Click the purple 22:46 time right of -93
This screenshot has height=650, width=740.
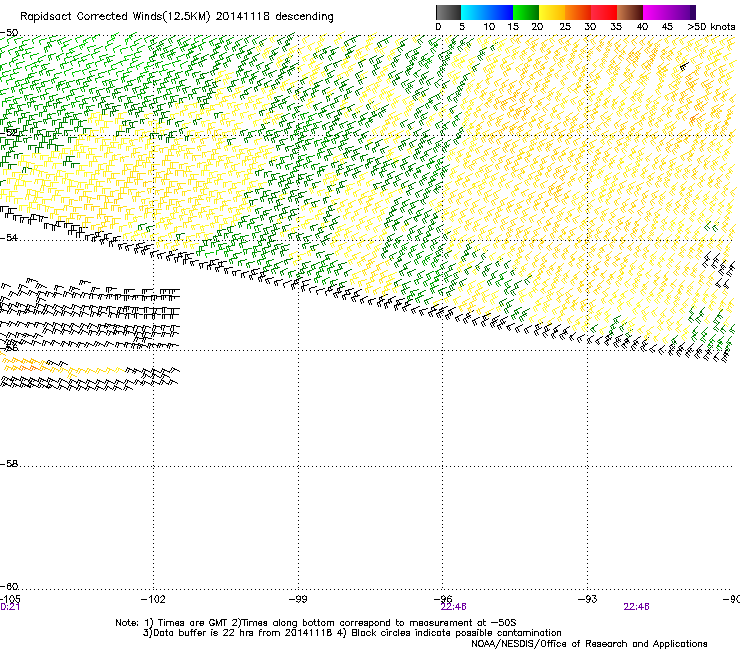[x=636, y=607]
